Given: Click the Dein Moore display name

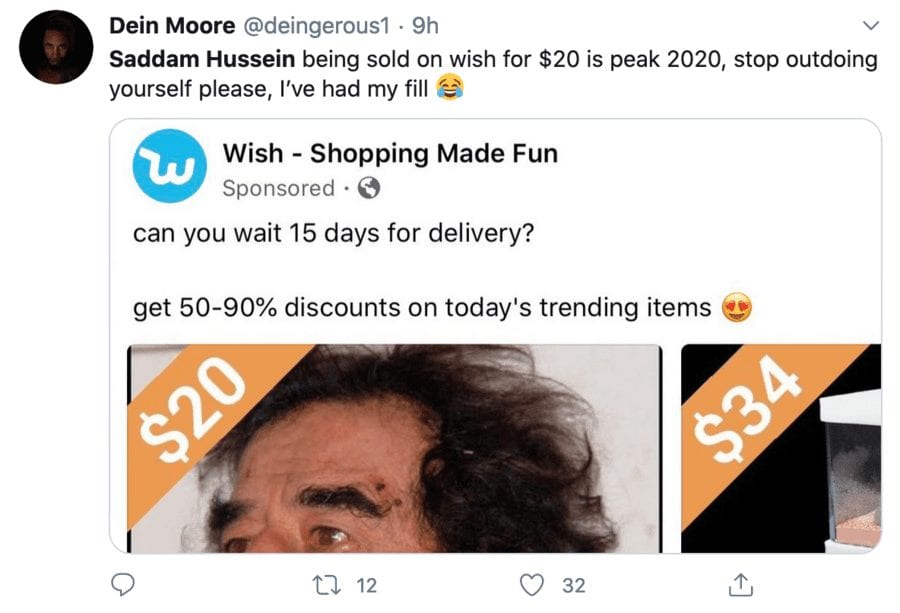Looking at the screenshot, I should pyautogui.click(x=167, y=23).
